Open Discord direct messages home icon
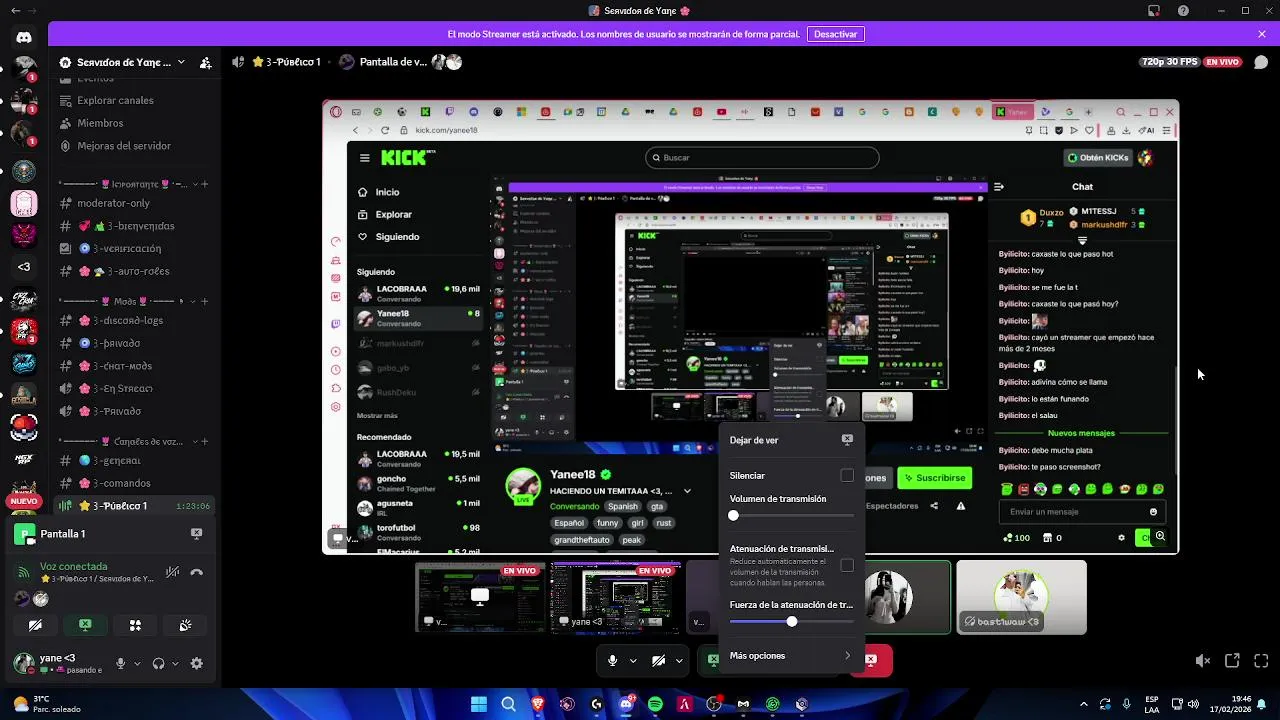Screen dimensions: 1280x720 click(x=24, y=37)
